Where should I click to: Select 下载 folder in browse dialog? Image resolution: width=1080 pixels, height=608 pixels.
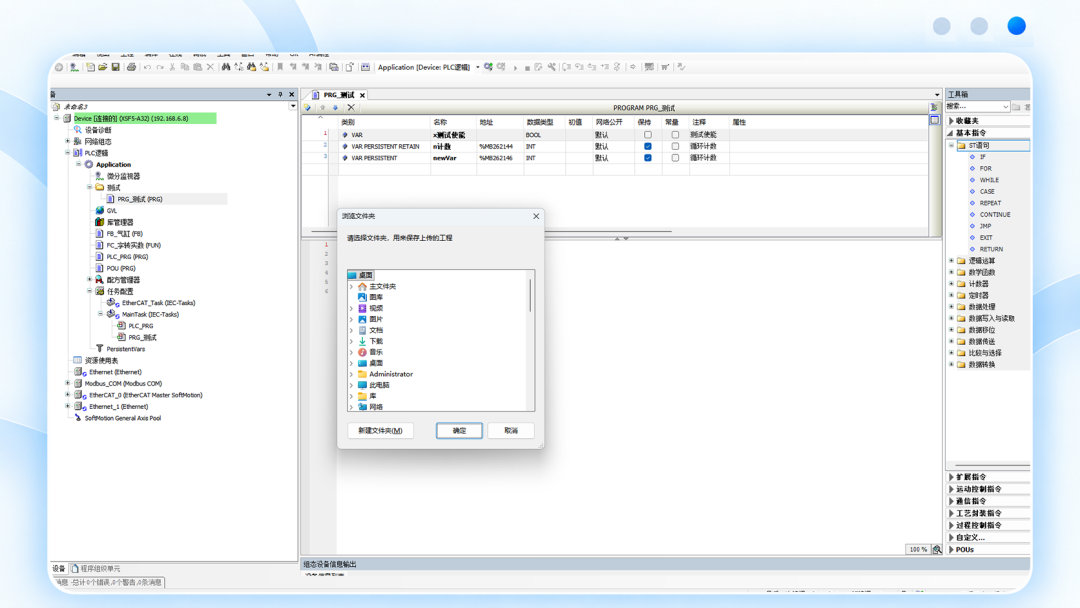coord(375,342)
